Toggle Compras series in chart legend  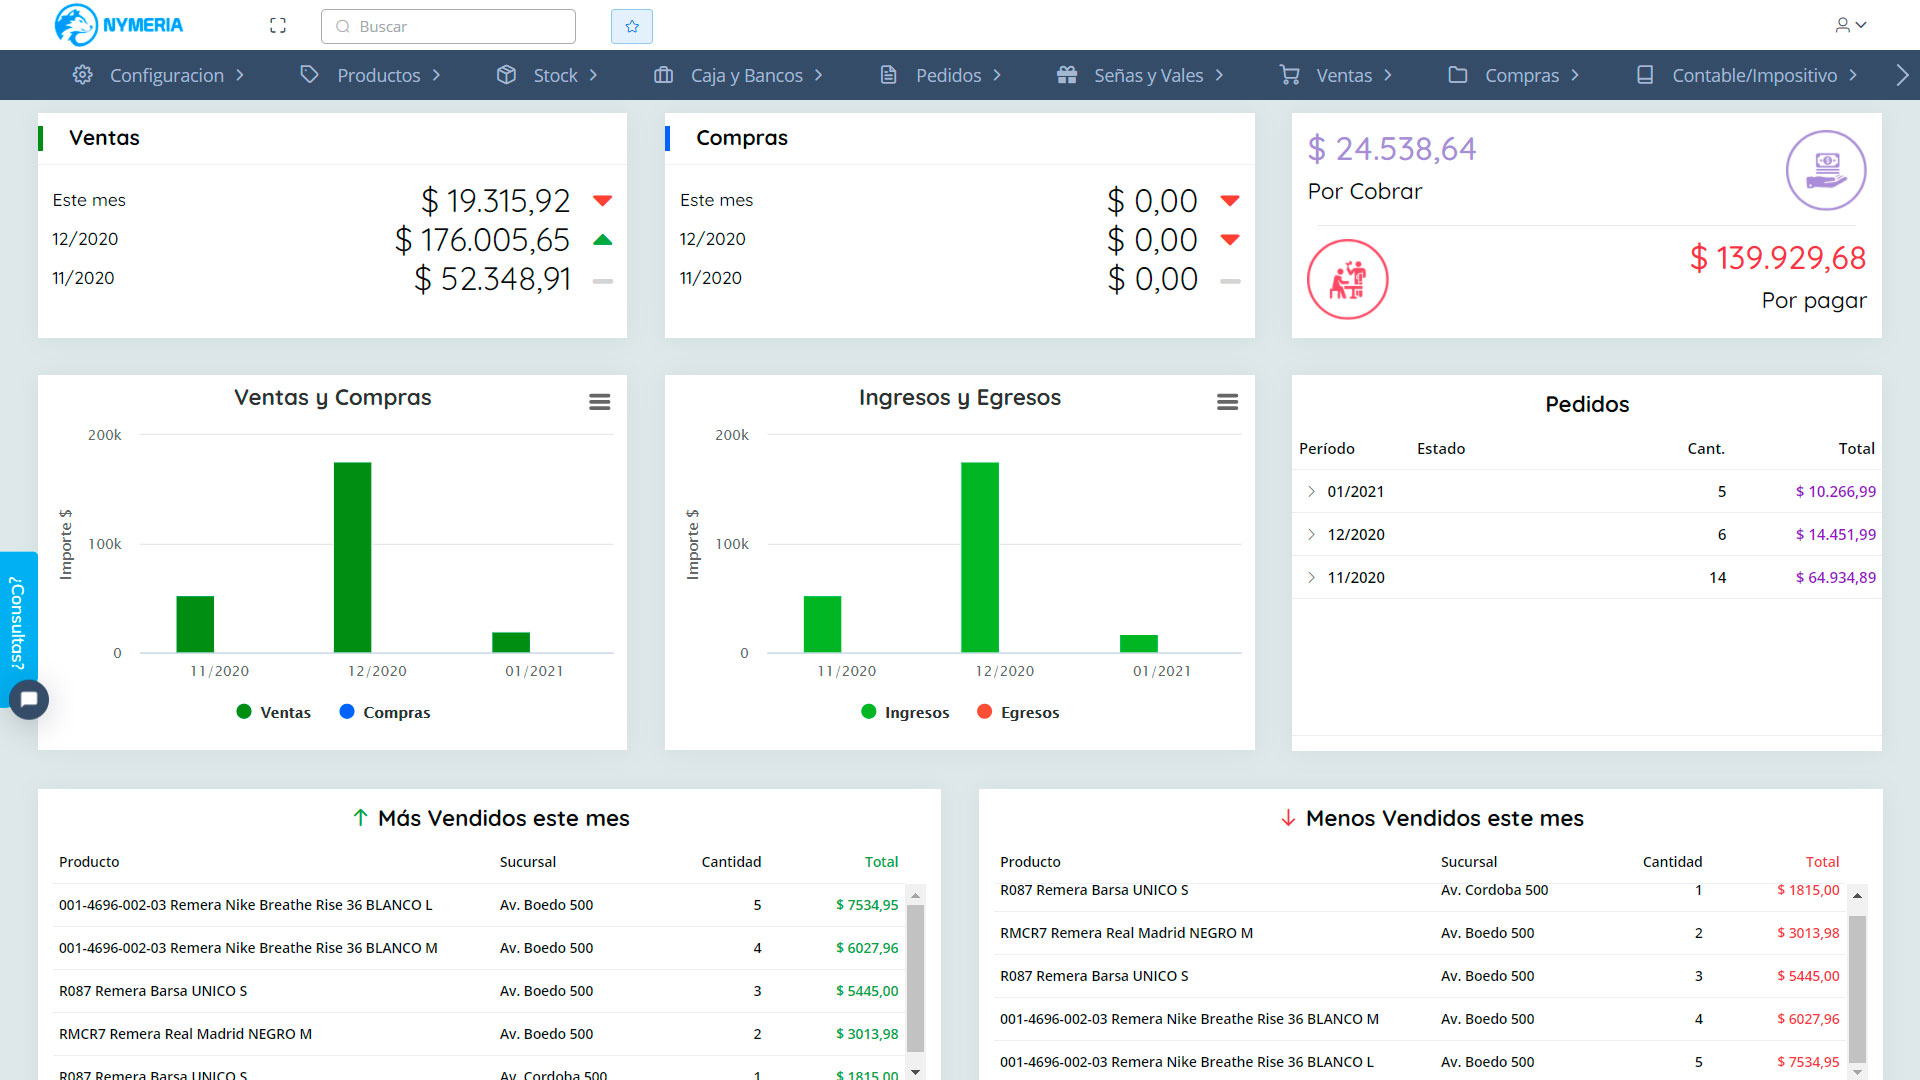[x=385, y=712]
